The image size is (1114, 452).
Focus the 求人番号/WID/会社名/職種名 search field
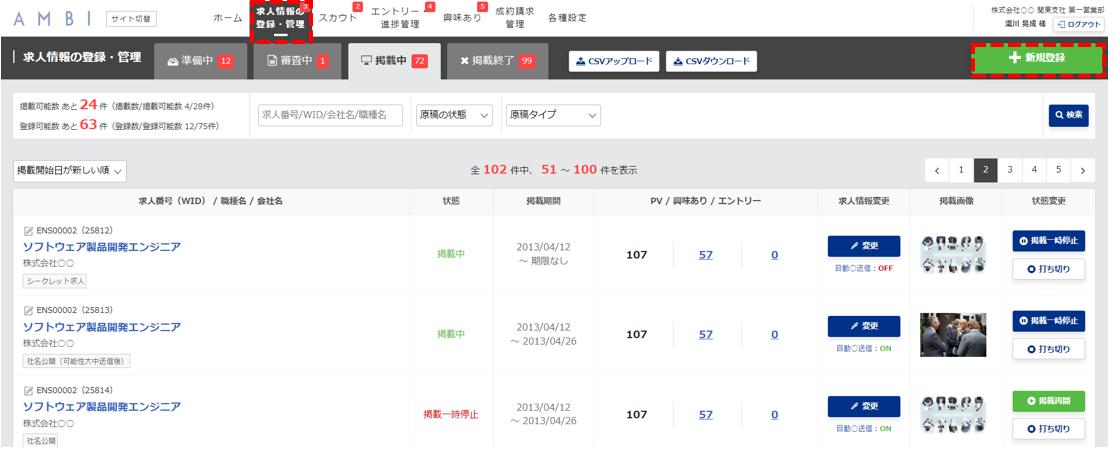pyautogui.click(x=330, y=115)
